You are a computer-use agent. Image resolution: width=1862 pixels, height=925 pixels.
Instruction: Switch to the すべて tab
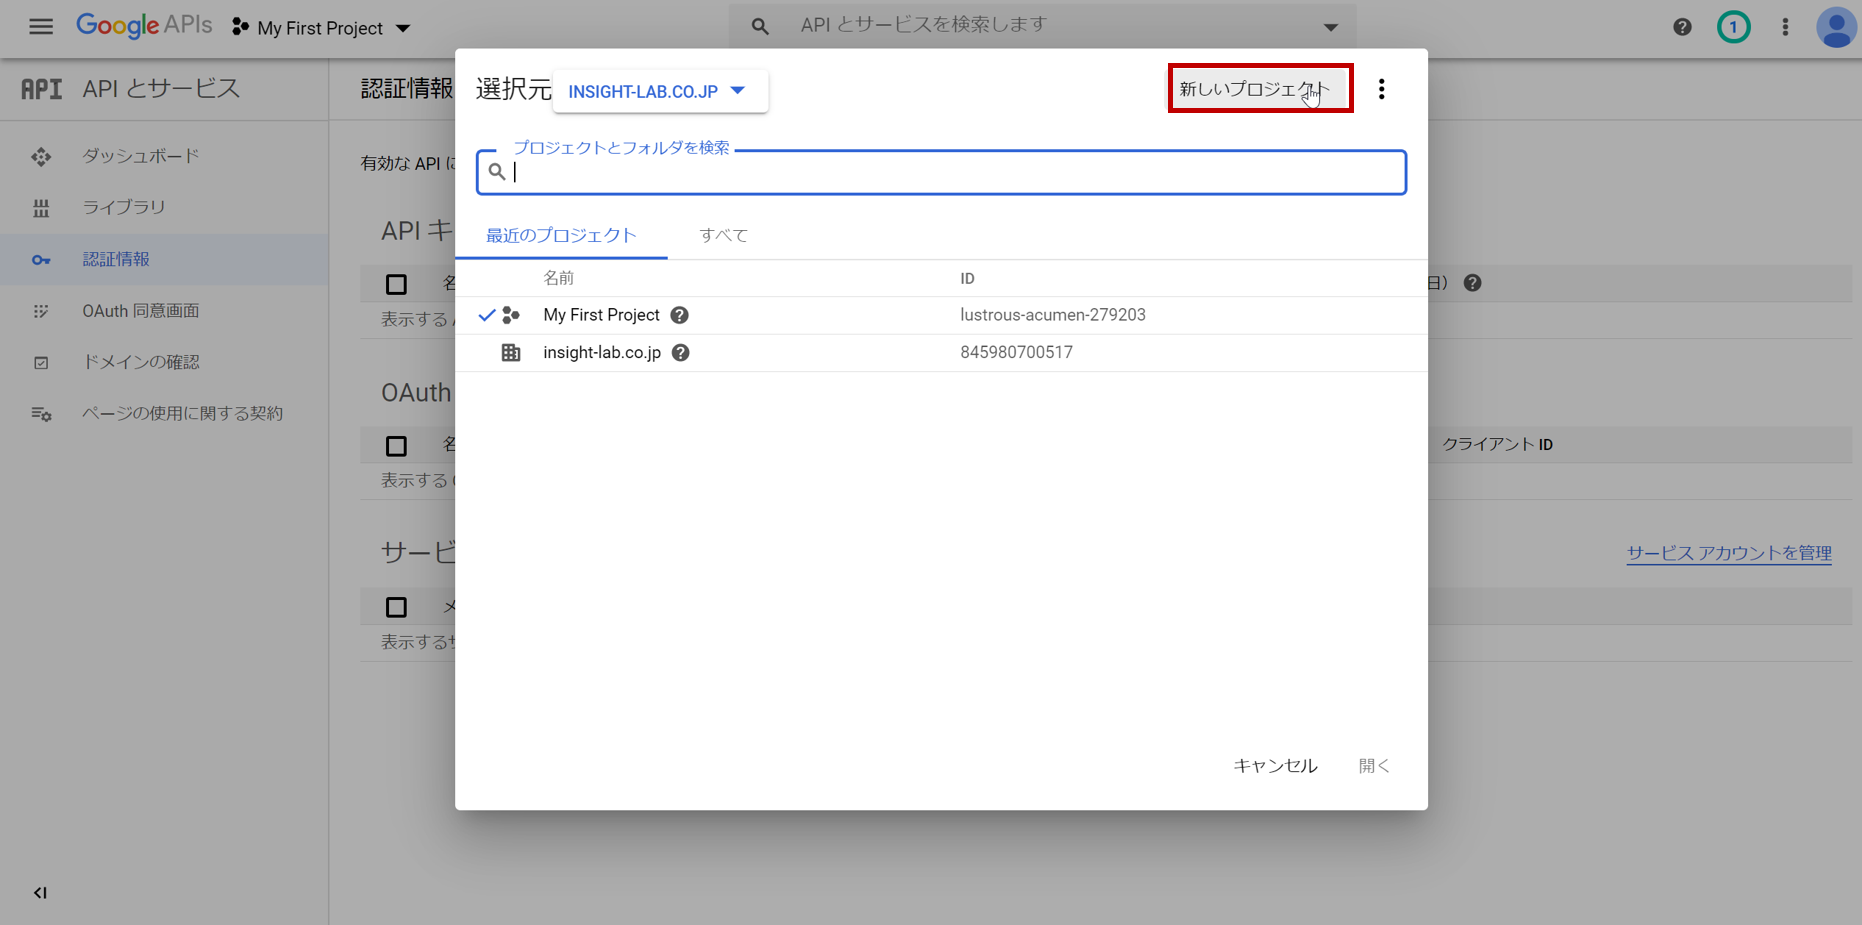pos(723,236)
